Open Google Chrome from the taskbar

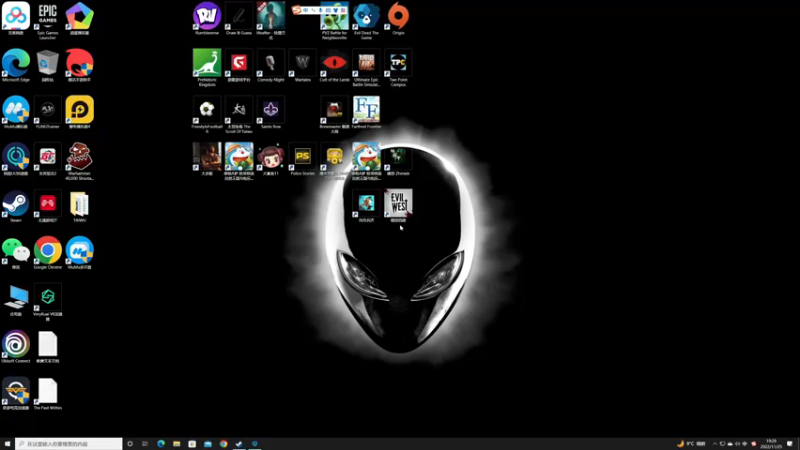pyautogui.click(x=223, y=444)
